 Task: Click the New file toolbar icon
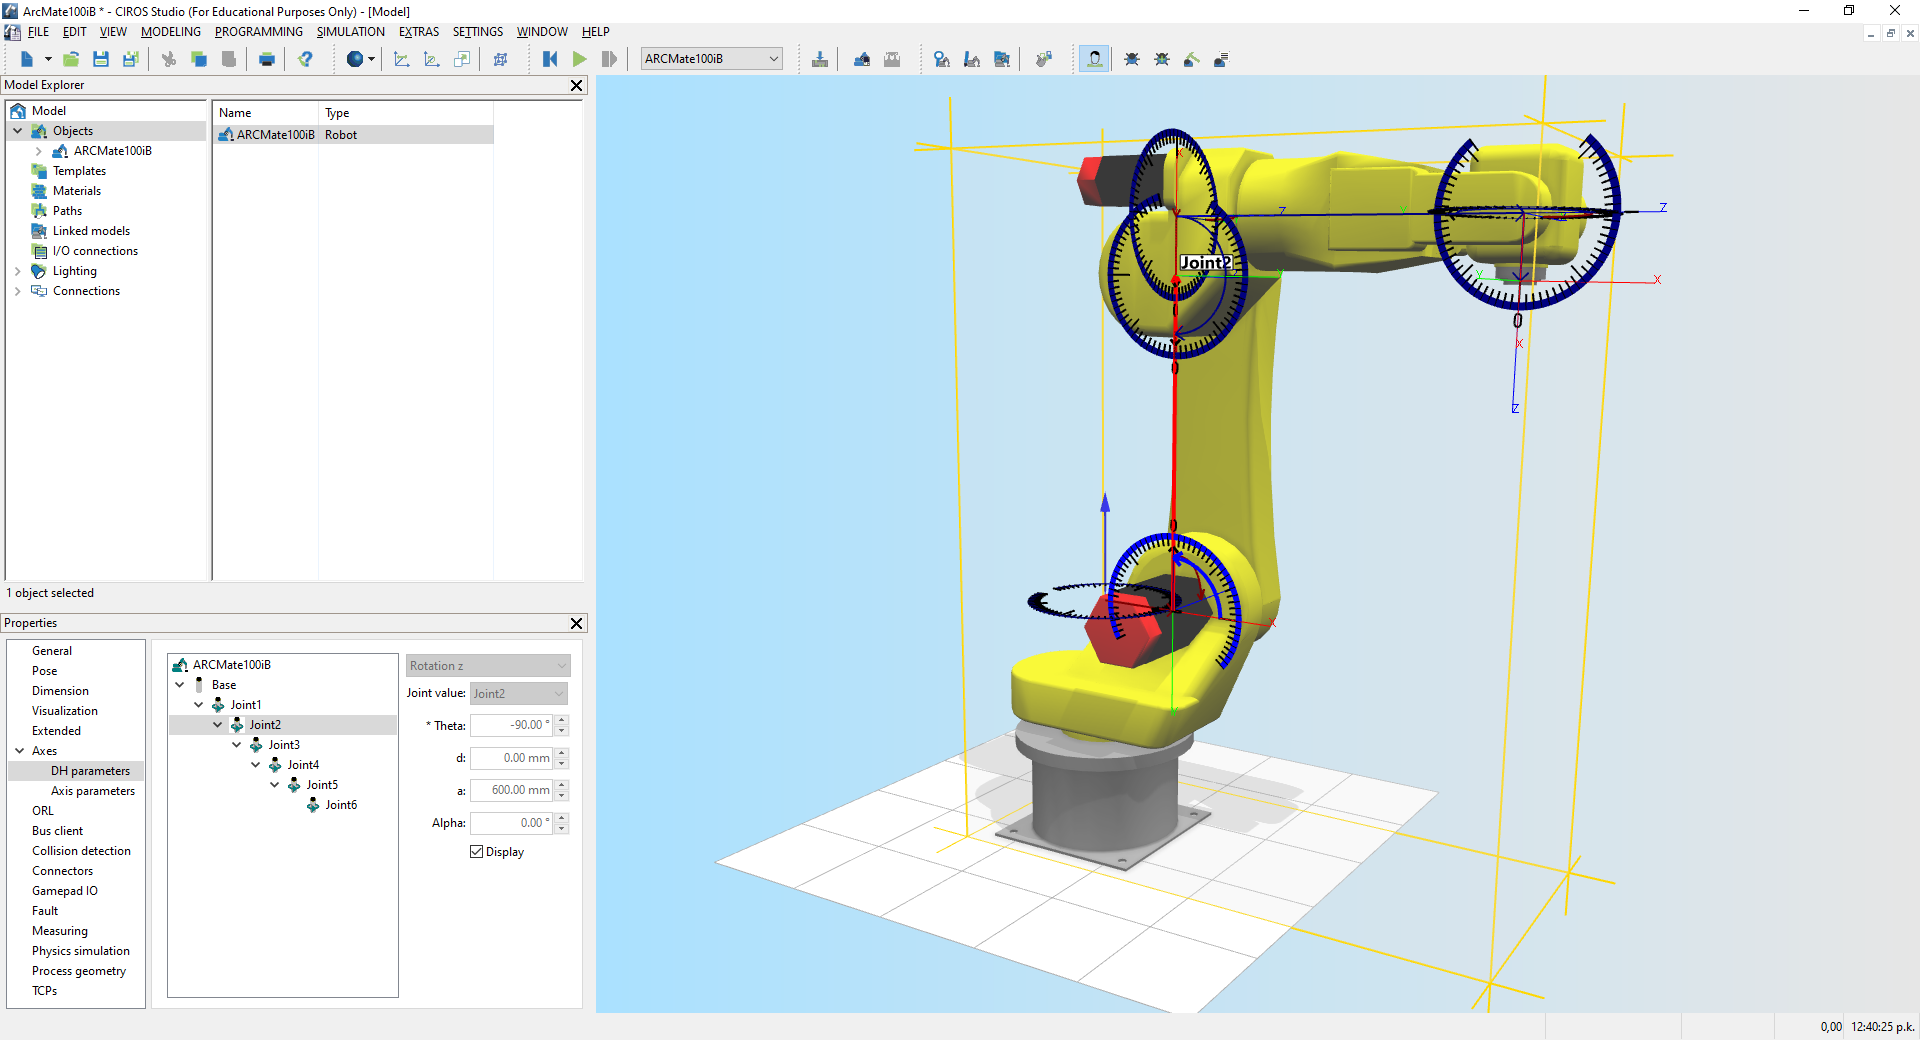click(x=27, y=59)
